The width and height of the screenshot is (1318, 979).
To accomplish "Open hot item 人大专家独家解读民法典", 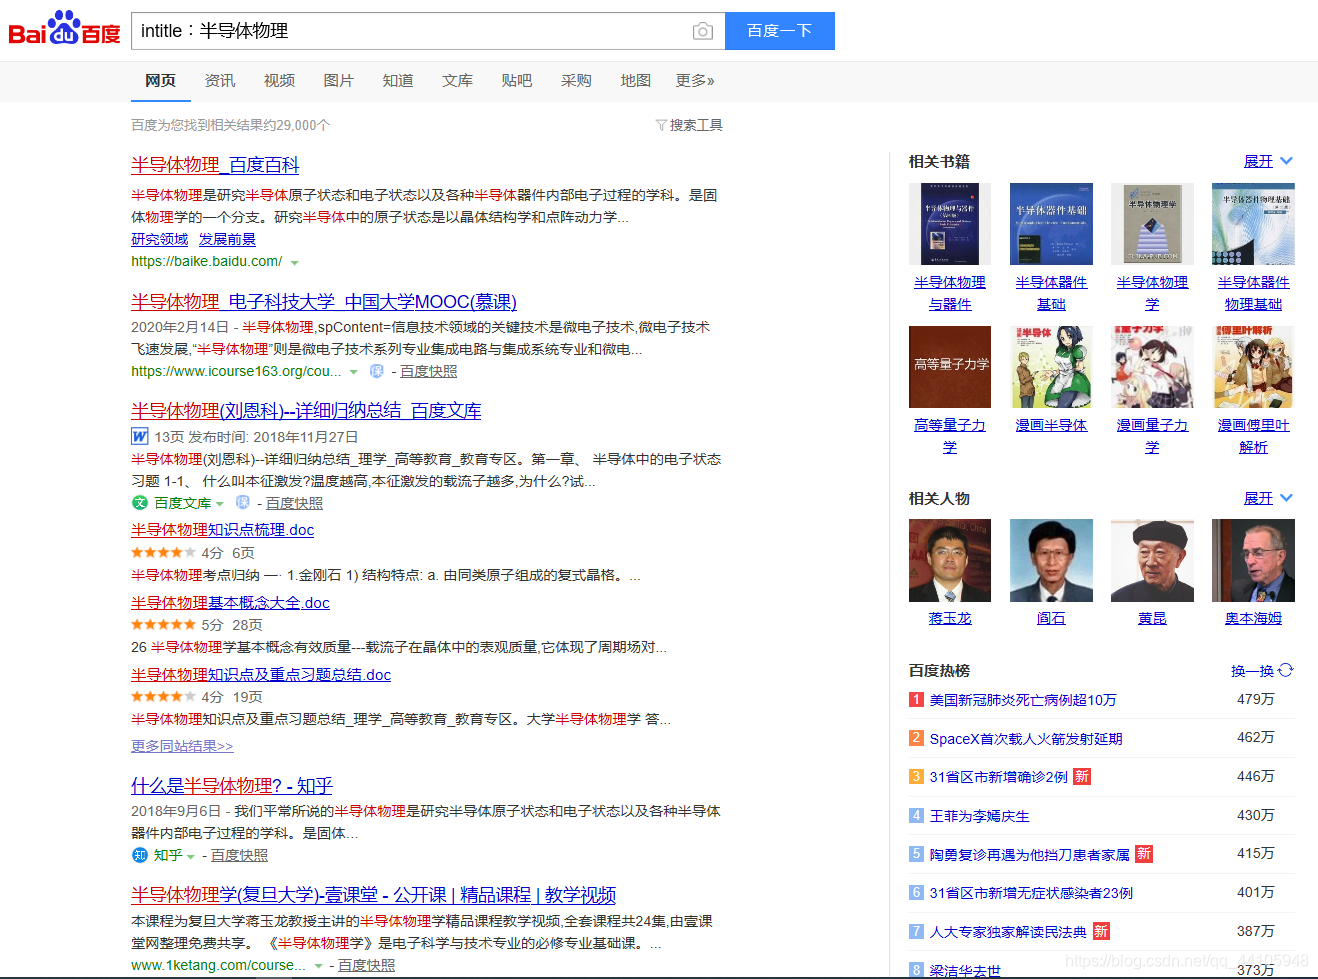I will (1008, 932).
